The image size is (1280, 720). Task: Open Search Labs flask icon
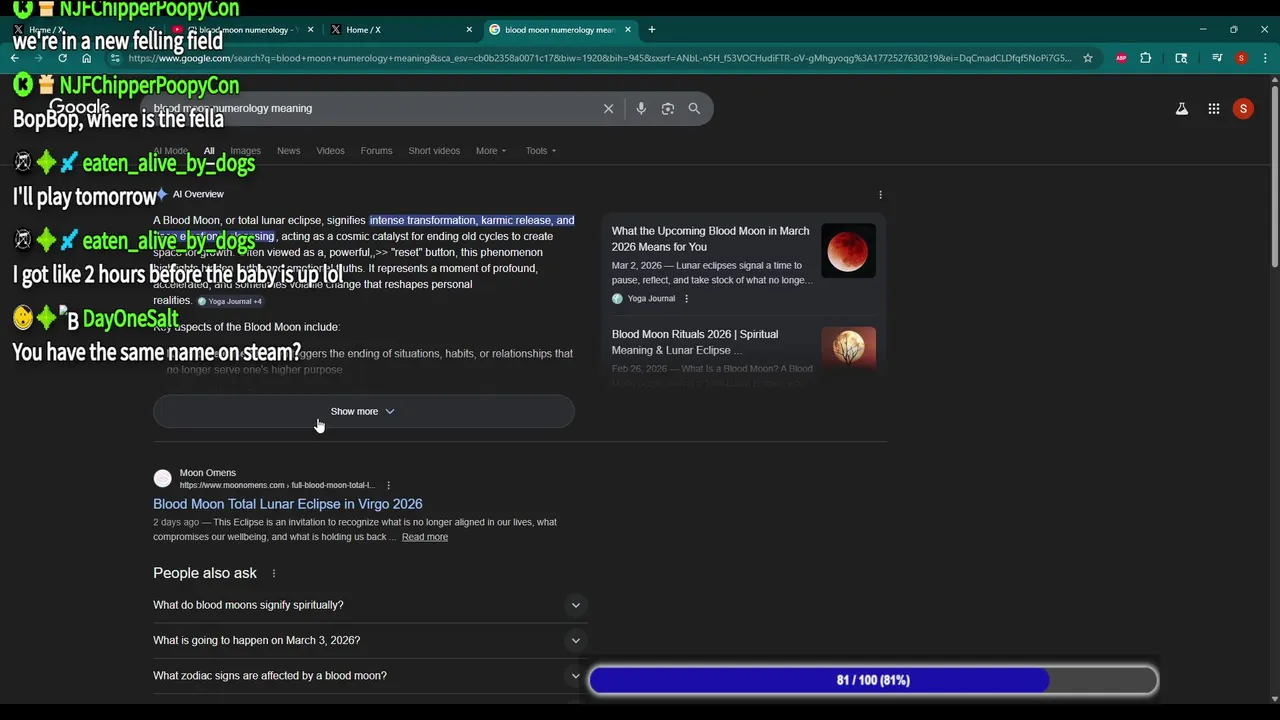point(1182,109)
